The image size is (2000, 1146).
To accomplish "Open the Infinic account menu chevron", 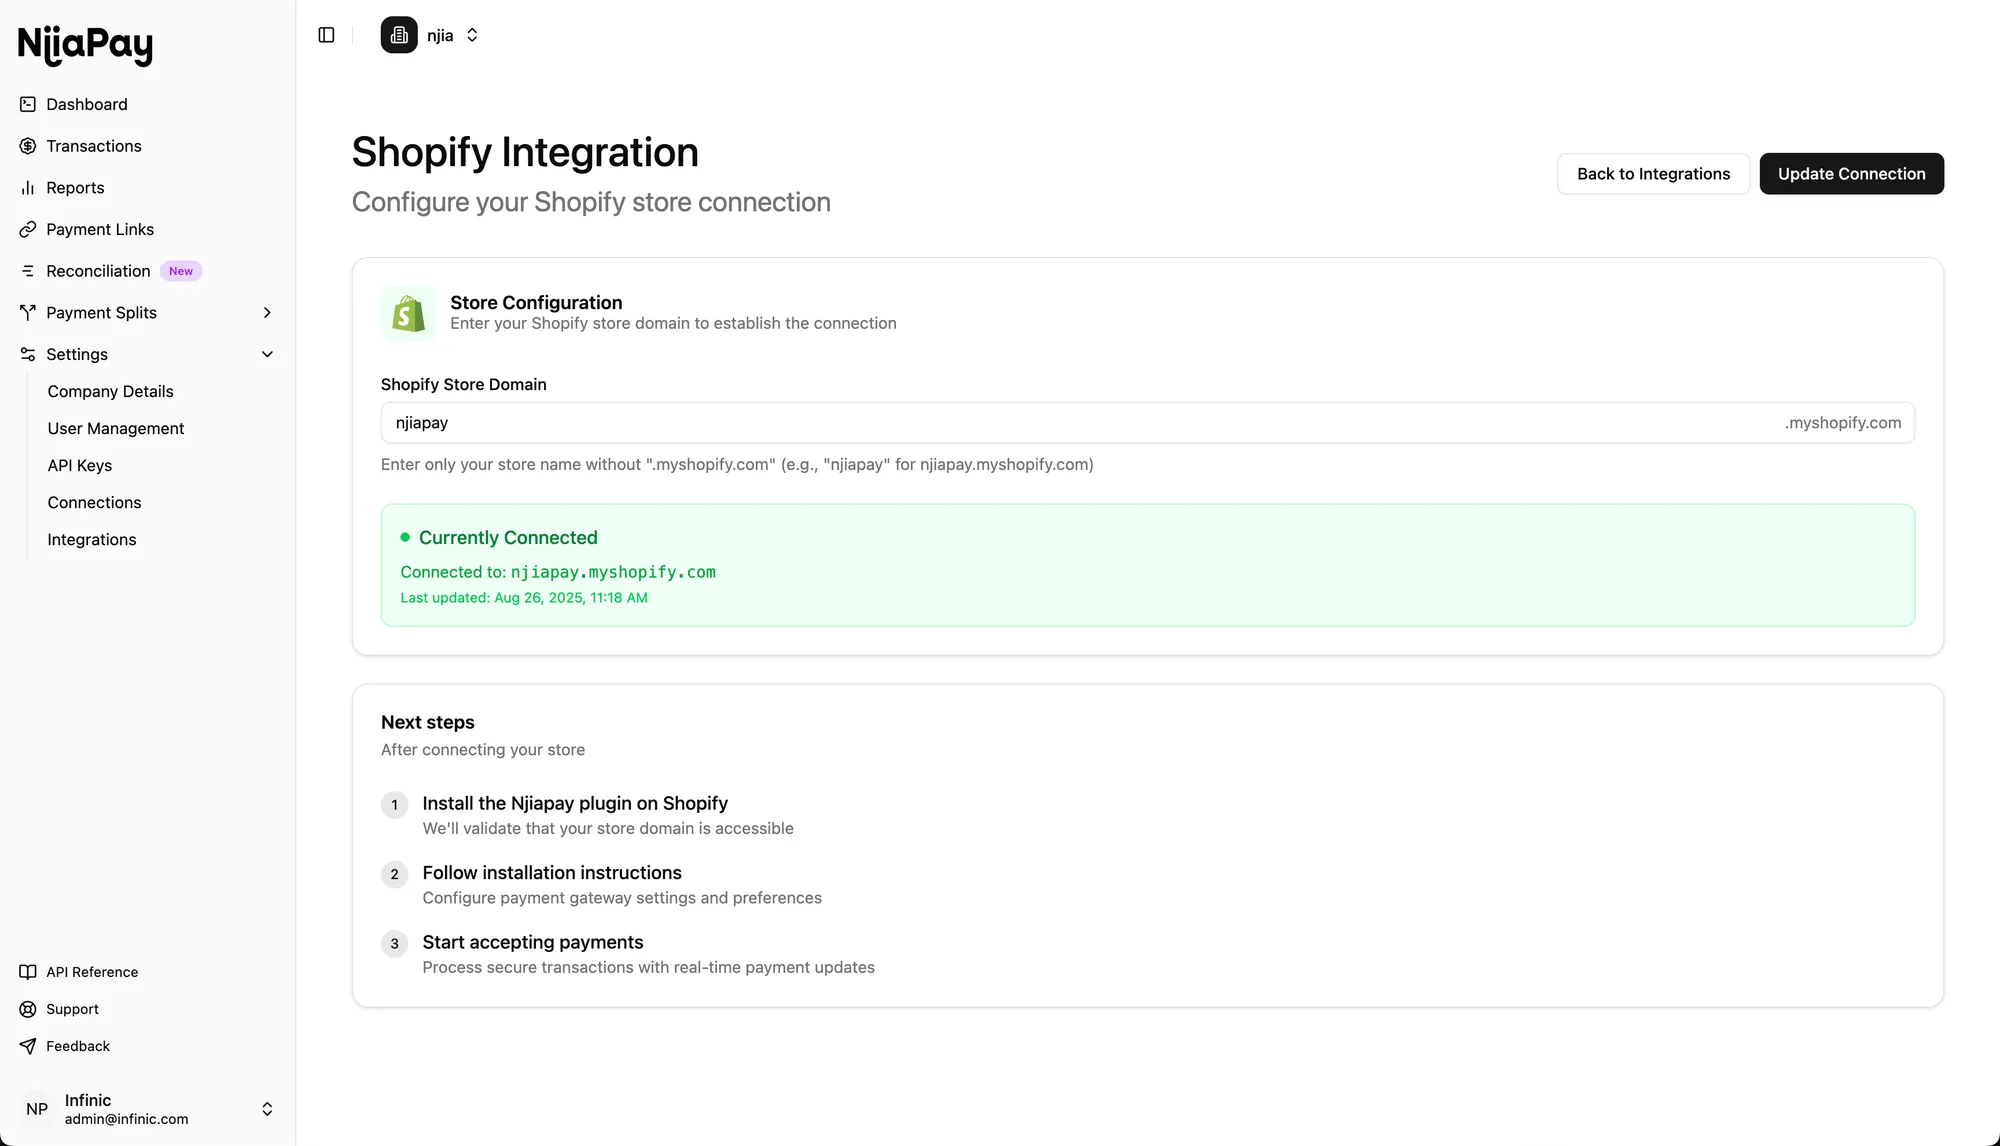I will pos(267,1109).
